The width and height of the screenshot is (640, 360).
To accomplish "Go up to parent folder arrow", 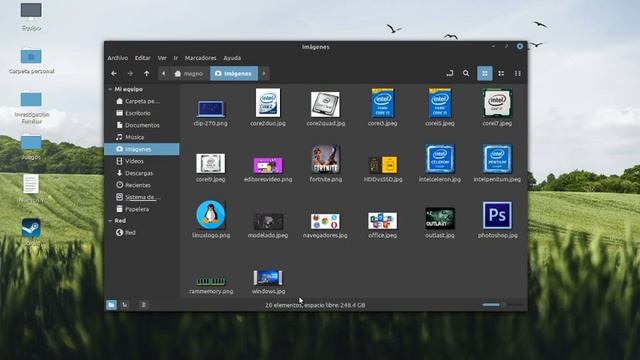I will (147, 73).
